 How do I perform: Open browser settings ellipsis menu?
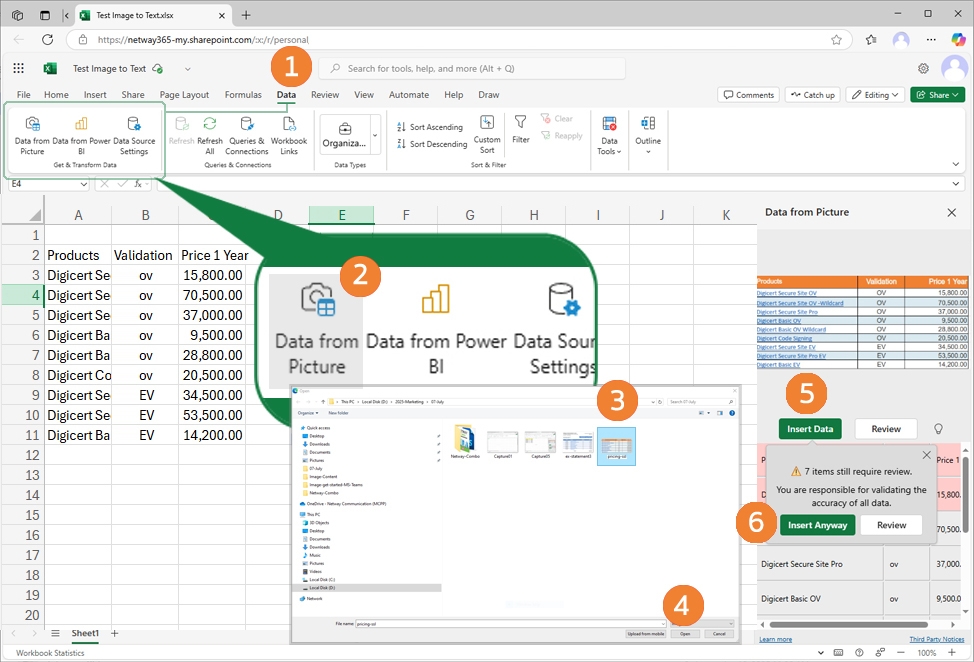[x=931, y=40]
